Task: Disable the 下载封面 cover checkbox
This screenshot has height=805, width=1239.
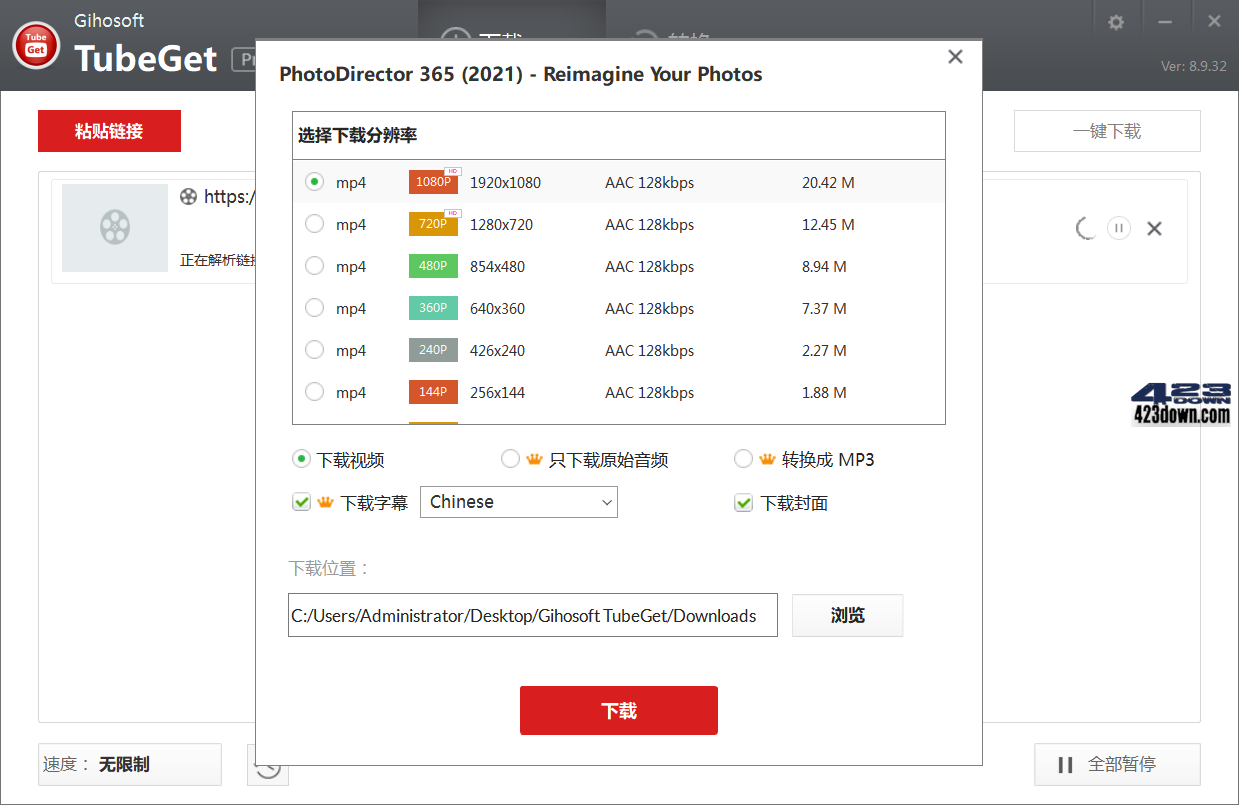Action: tap(743, 502)
